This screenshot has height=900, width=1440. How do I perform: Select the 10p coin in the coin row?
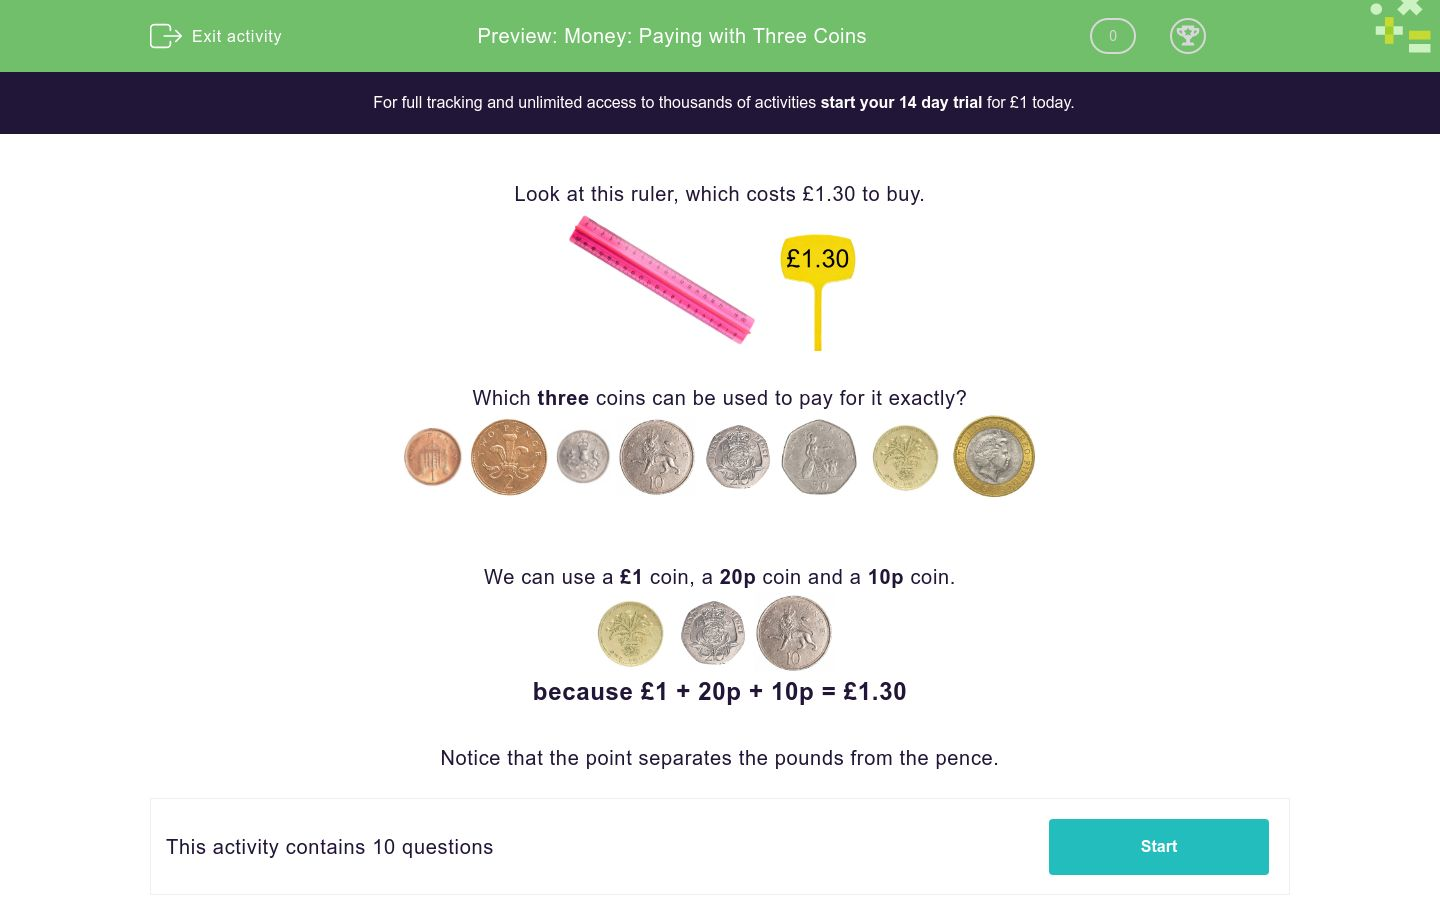pyautogui.click(x=657, y=457)
